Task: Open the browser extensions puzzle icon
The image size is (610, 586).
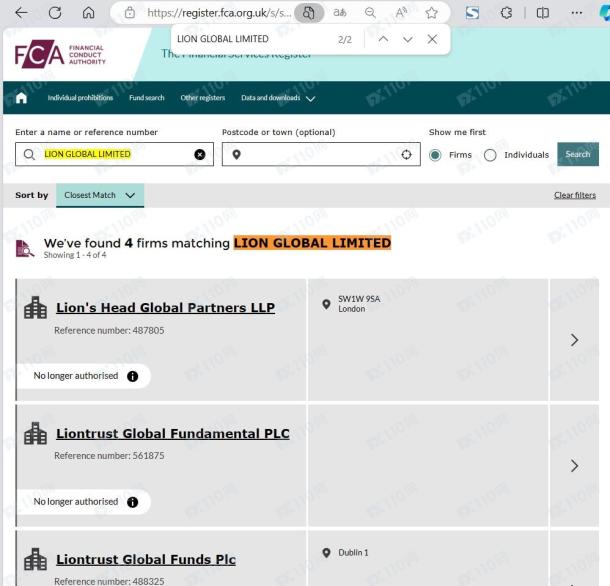Action: pos(506,13)
